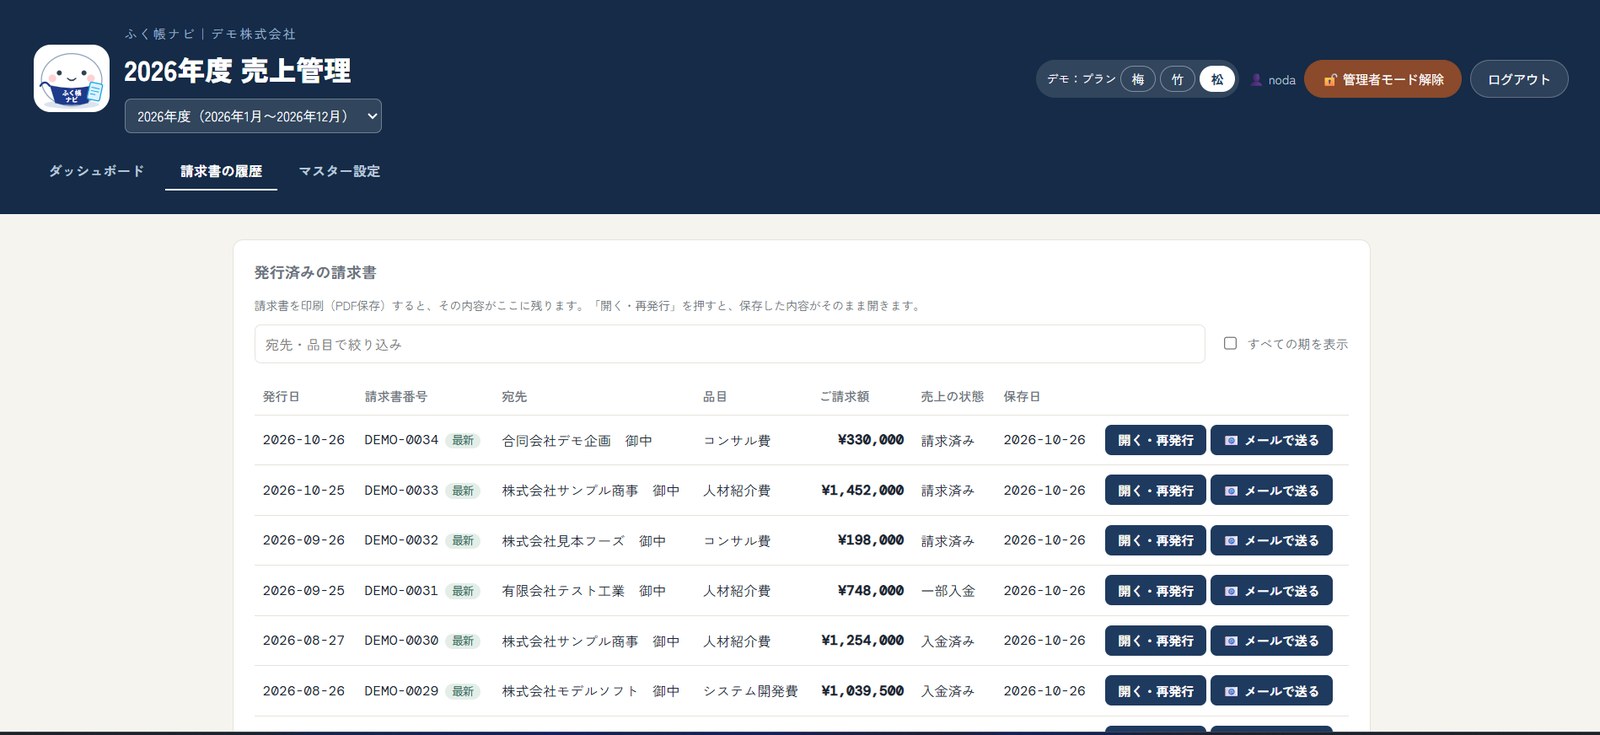The height and width of the screenshot is (735, 1600).
Task: Open DEMO-0032 using 開く・再発行
Action: coord(1155,540)
